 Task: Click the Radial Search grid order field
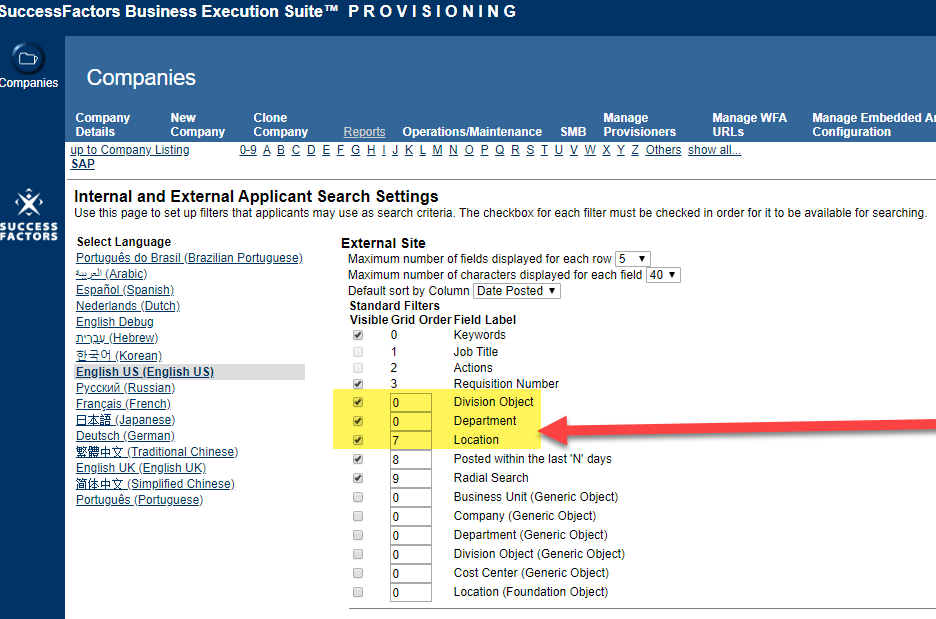tap(411, 479)
